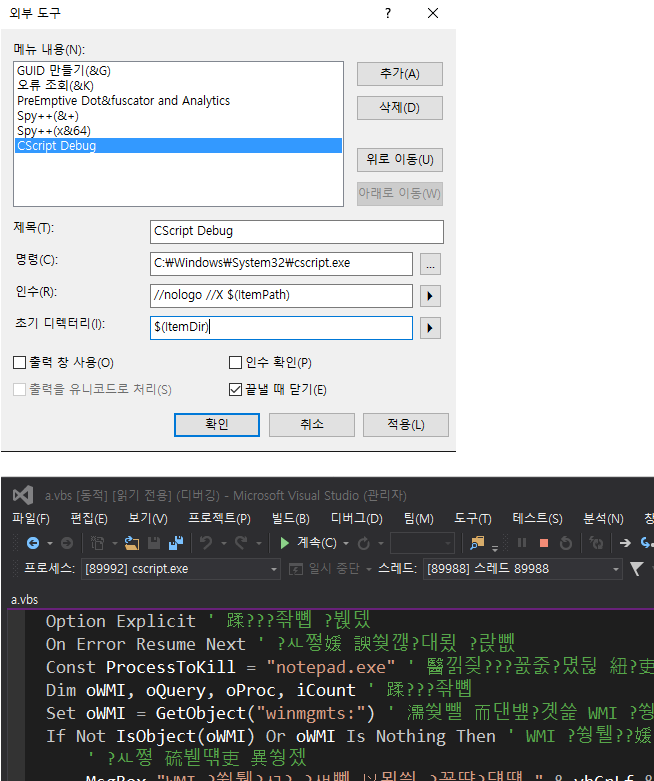Viewport: 654px width, 781px height.
Task: Click the 취소 cancel button
Action: coord(312,424)
